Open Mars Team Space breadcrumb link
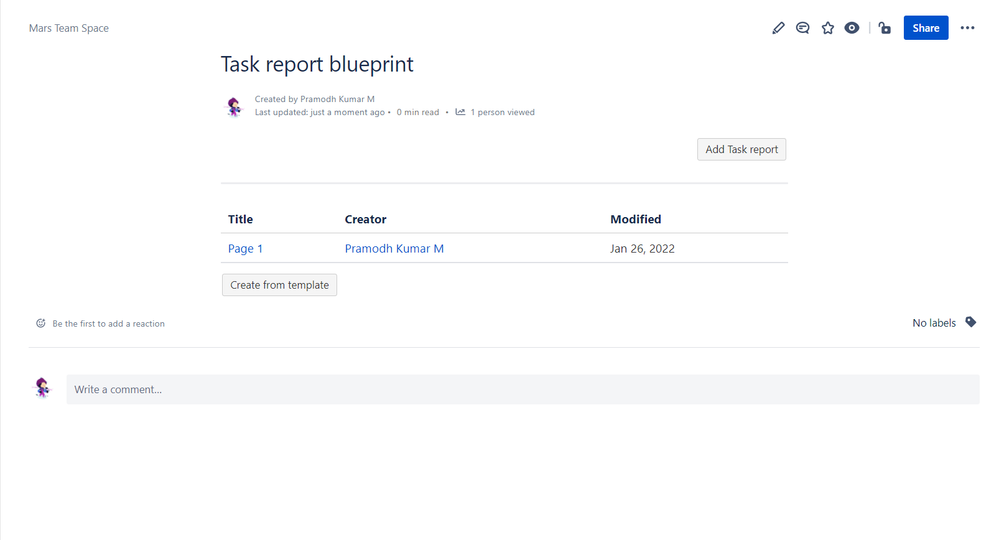Image resolution: width=999 pixels, height=540 pixels. (x=69, y=28)
